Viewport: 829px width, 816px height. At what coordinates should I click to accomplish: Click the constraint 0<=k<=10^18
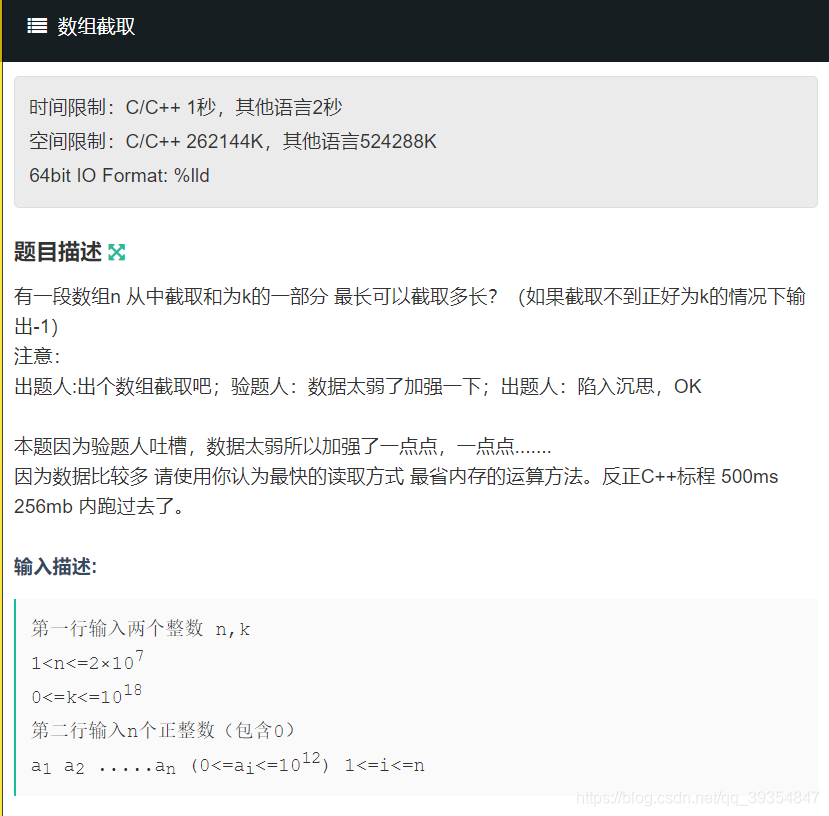87,695
